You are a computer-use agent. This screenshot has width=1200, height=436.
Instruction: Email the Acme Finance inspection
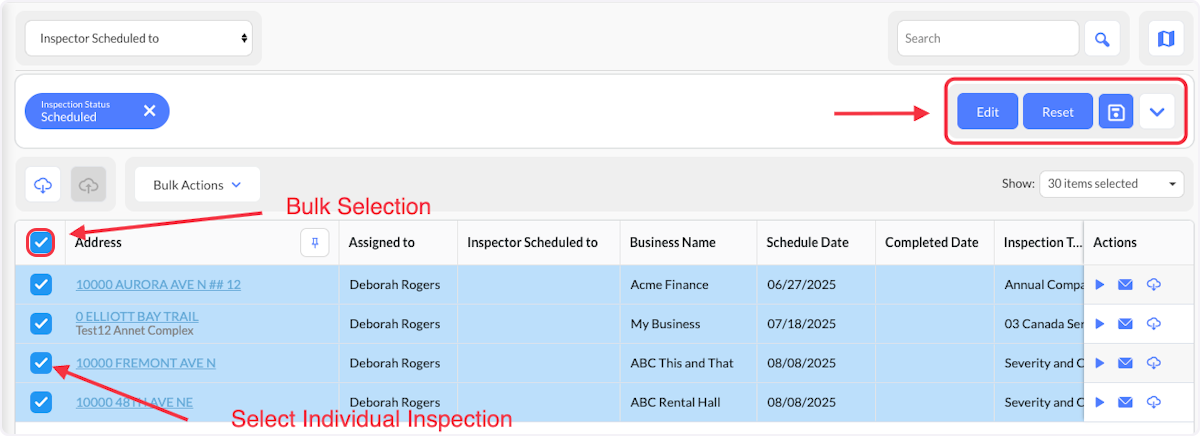(1125, 285)
